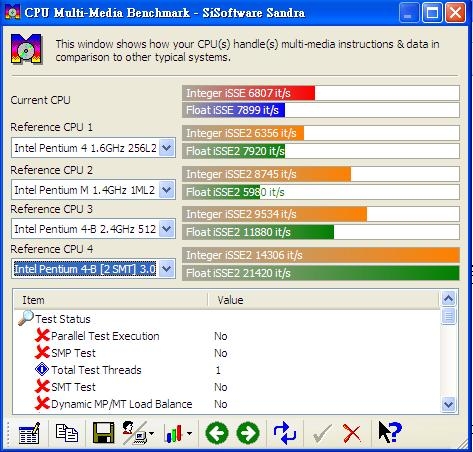Click the Multi-Media benchmark module icon
This screenshot has height=452, width=473.
[x=26, y=49]
